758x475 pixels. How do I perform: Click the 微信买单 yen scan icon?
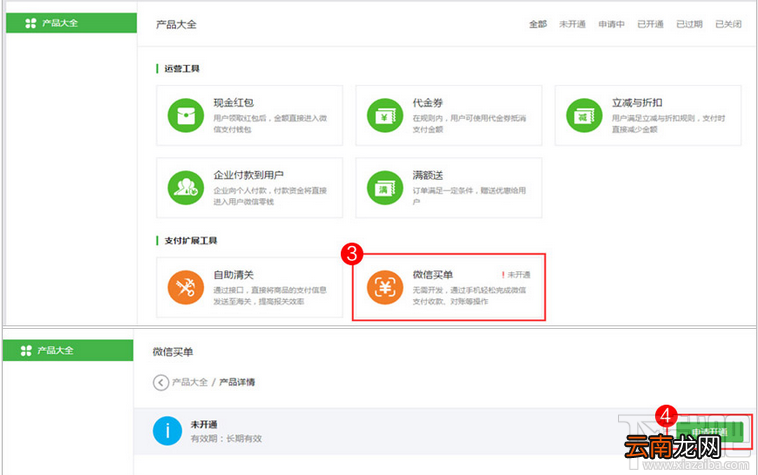pyautogui.click(x=385, y=288)
